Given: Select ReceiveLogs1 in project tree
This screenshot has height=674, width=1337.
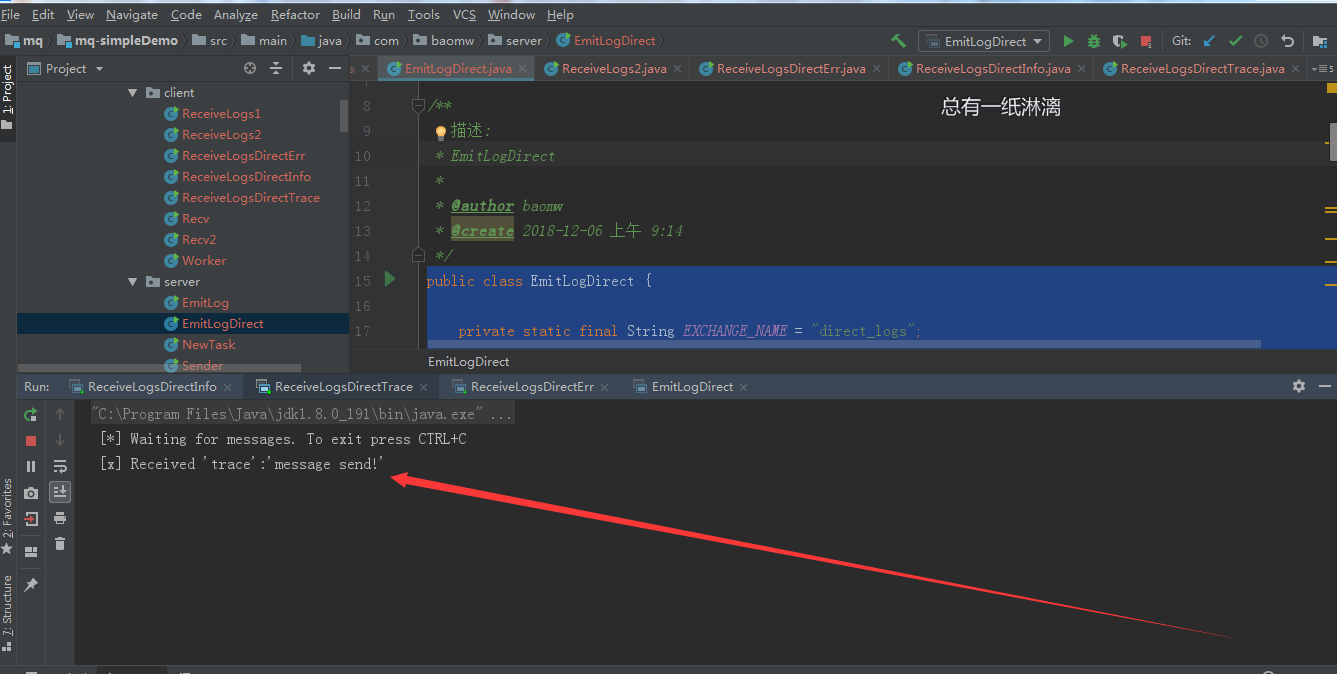Looking at the screenshot, I should point(221,114).
